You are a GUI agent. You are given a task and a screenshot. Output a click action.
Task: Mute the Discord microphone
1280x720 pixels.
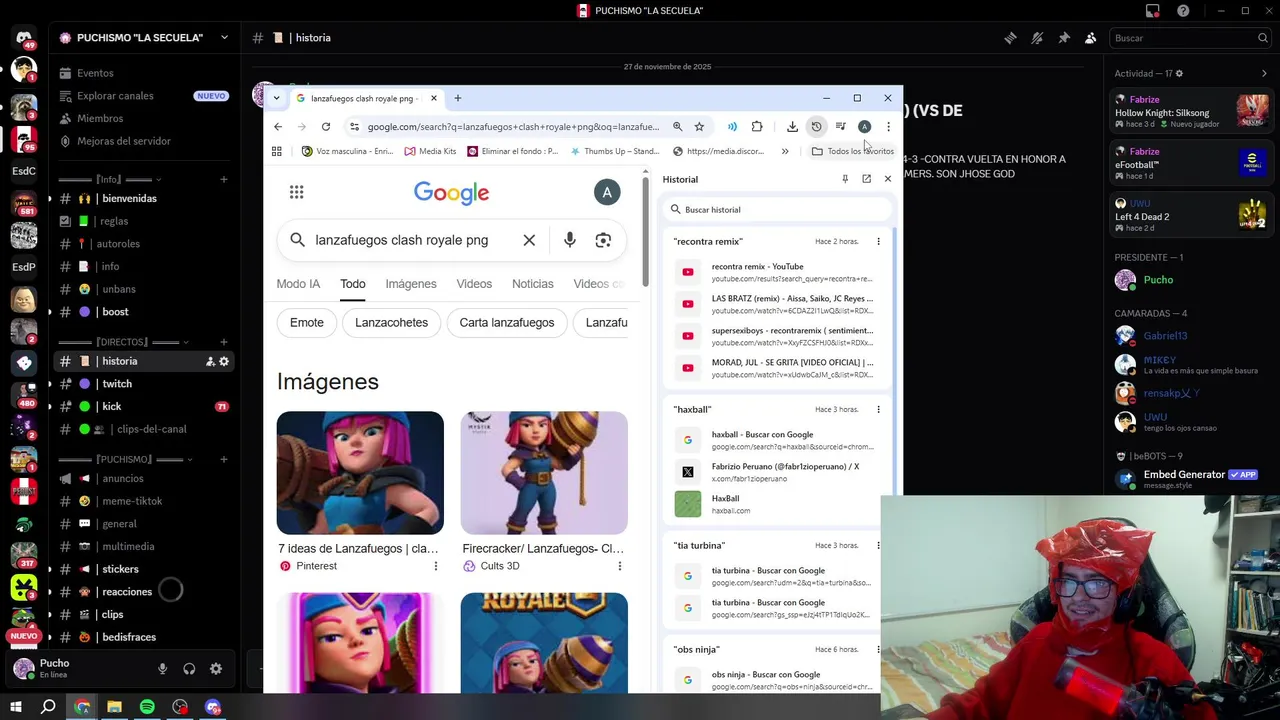tap(162, 669)
